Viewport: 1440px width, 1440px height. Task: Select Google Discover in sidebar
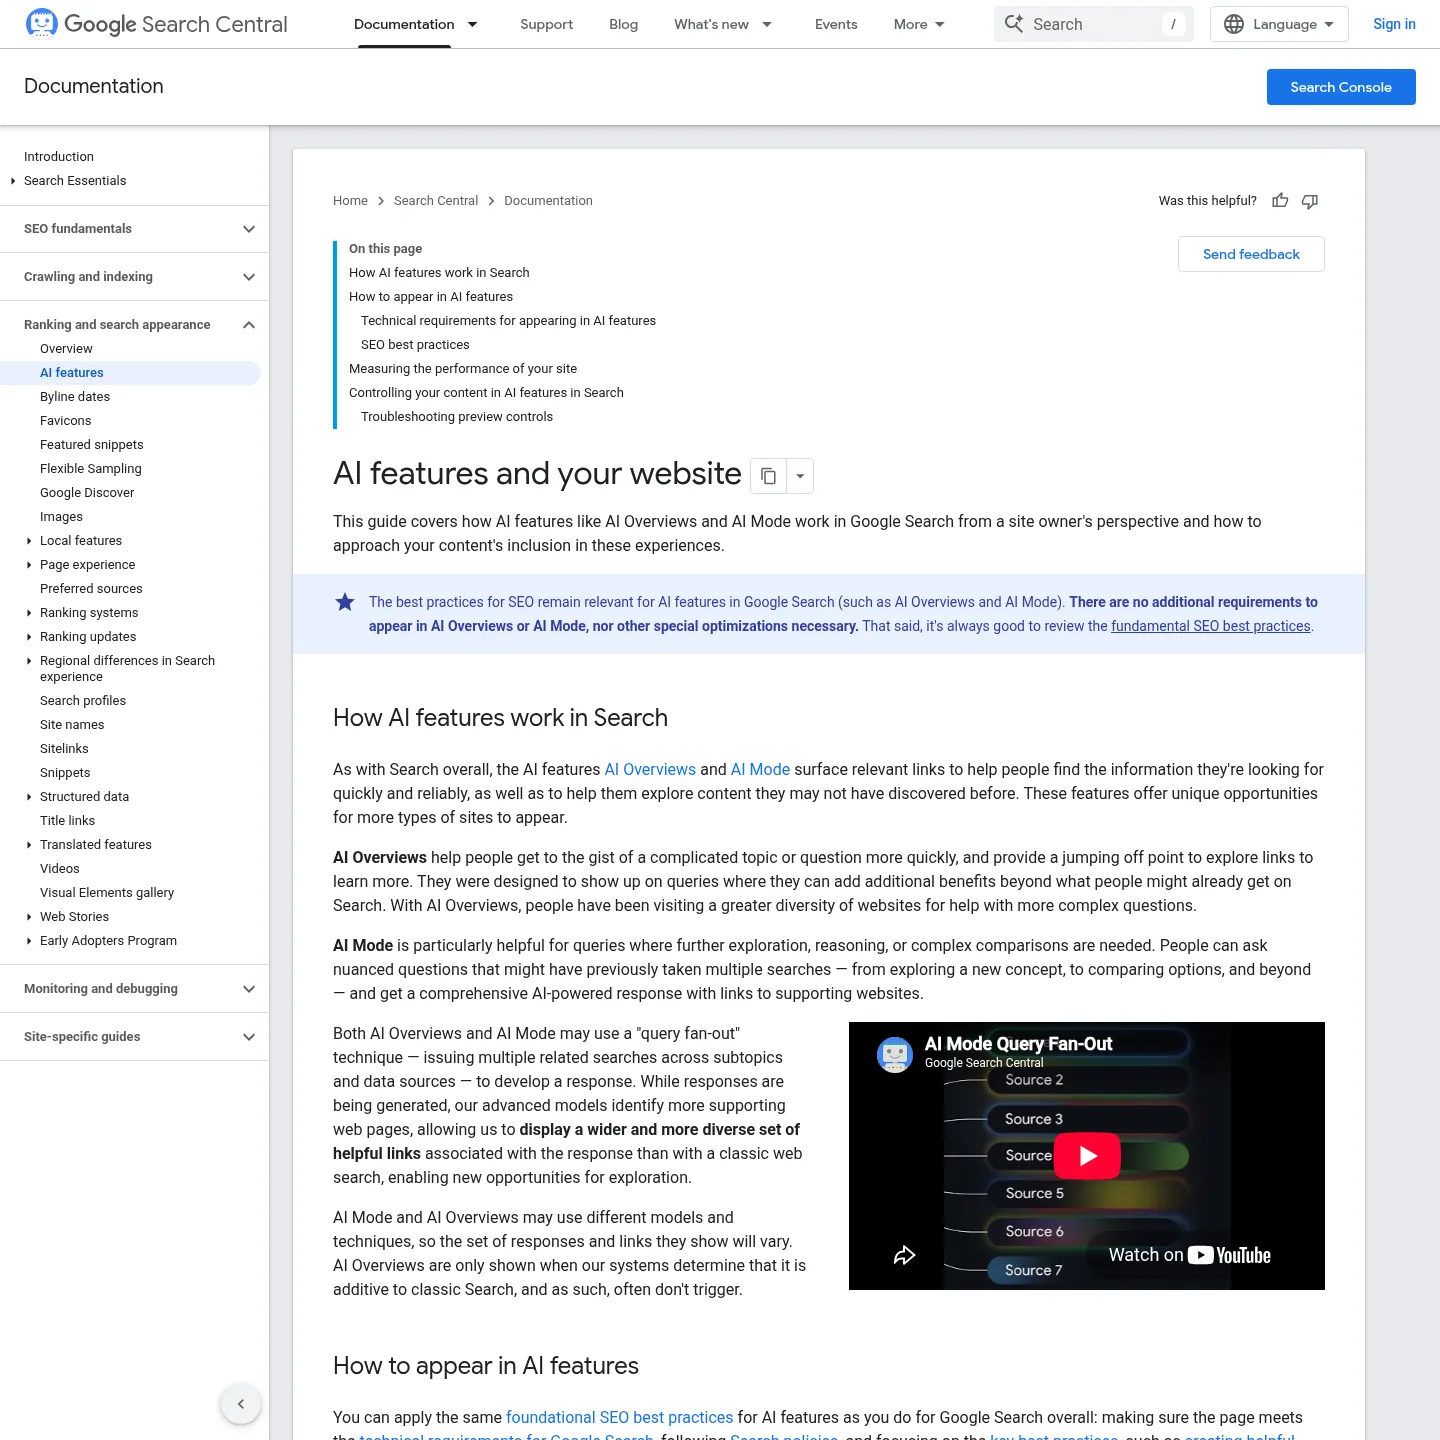[87, 493]
